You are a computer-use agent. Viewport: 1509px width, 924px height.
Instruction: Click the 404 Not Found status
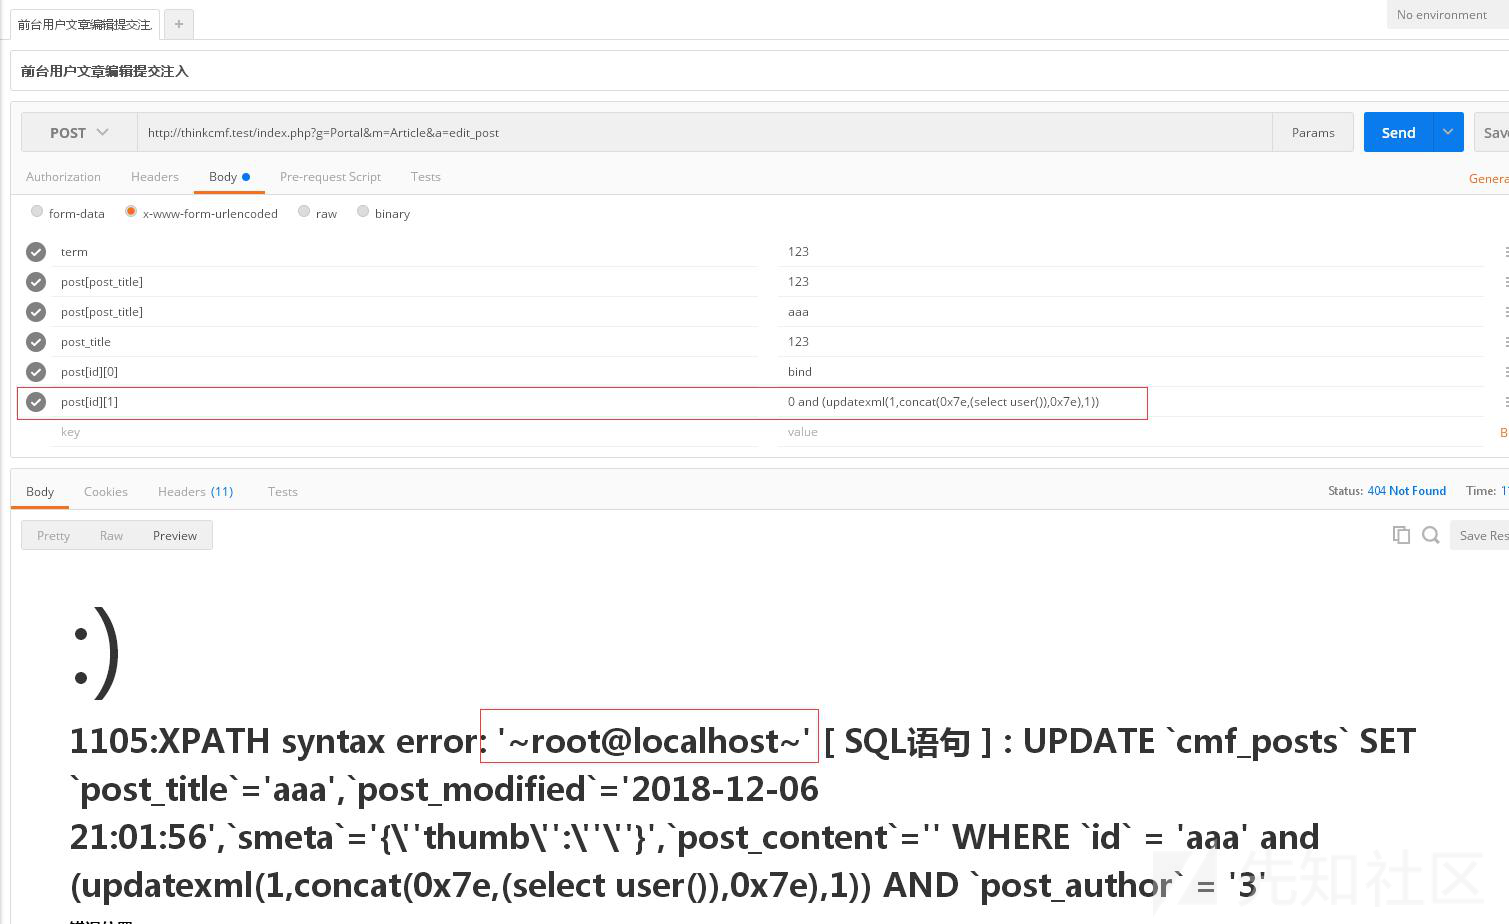tap(1406, 491)
